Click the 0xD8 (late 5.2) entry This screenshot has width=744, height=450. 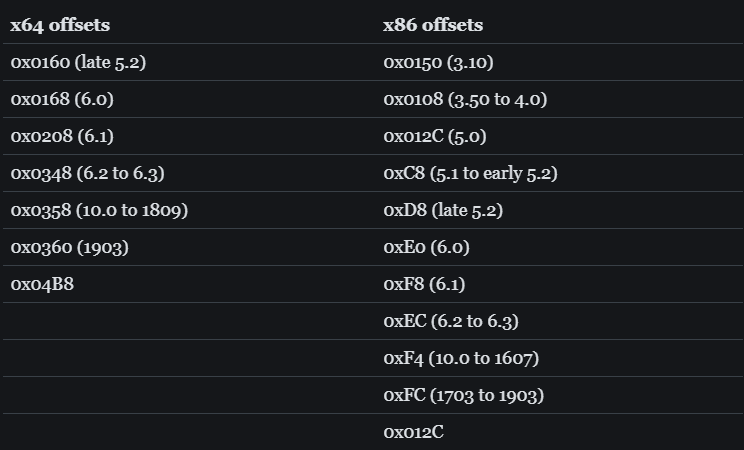click(x=443, y=210)
